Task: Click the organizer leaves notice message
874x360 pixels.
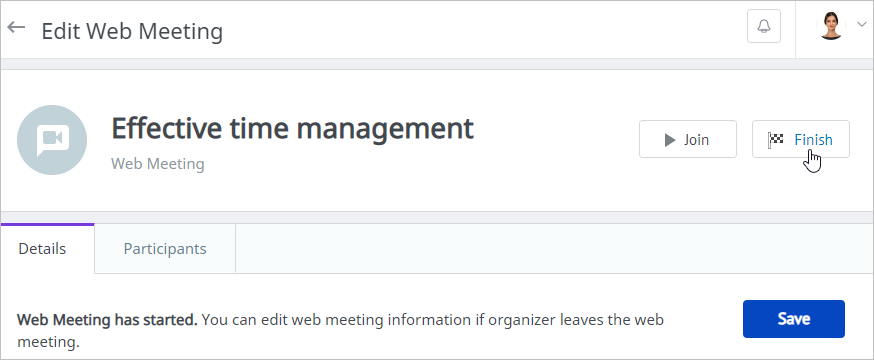Action: click(341, 331)
